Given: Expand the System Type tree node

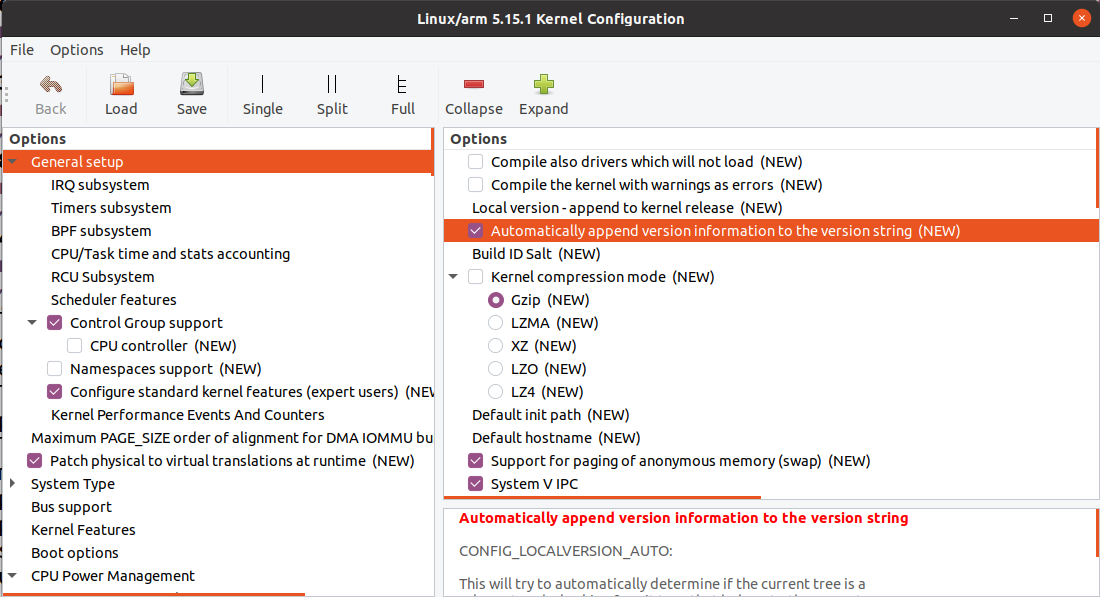Looking at the screenshot, I should coord(13,483).
